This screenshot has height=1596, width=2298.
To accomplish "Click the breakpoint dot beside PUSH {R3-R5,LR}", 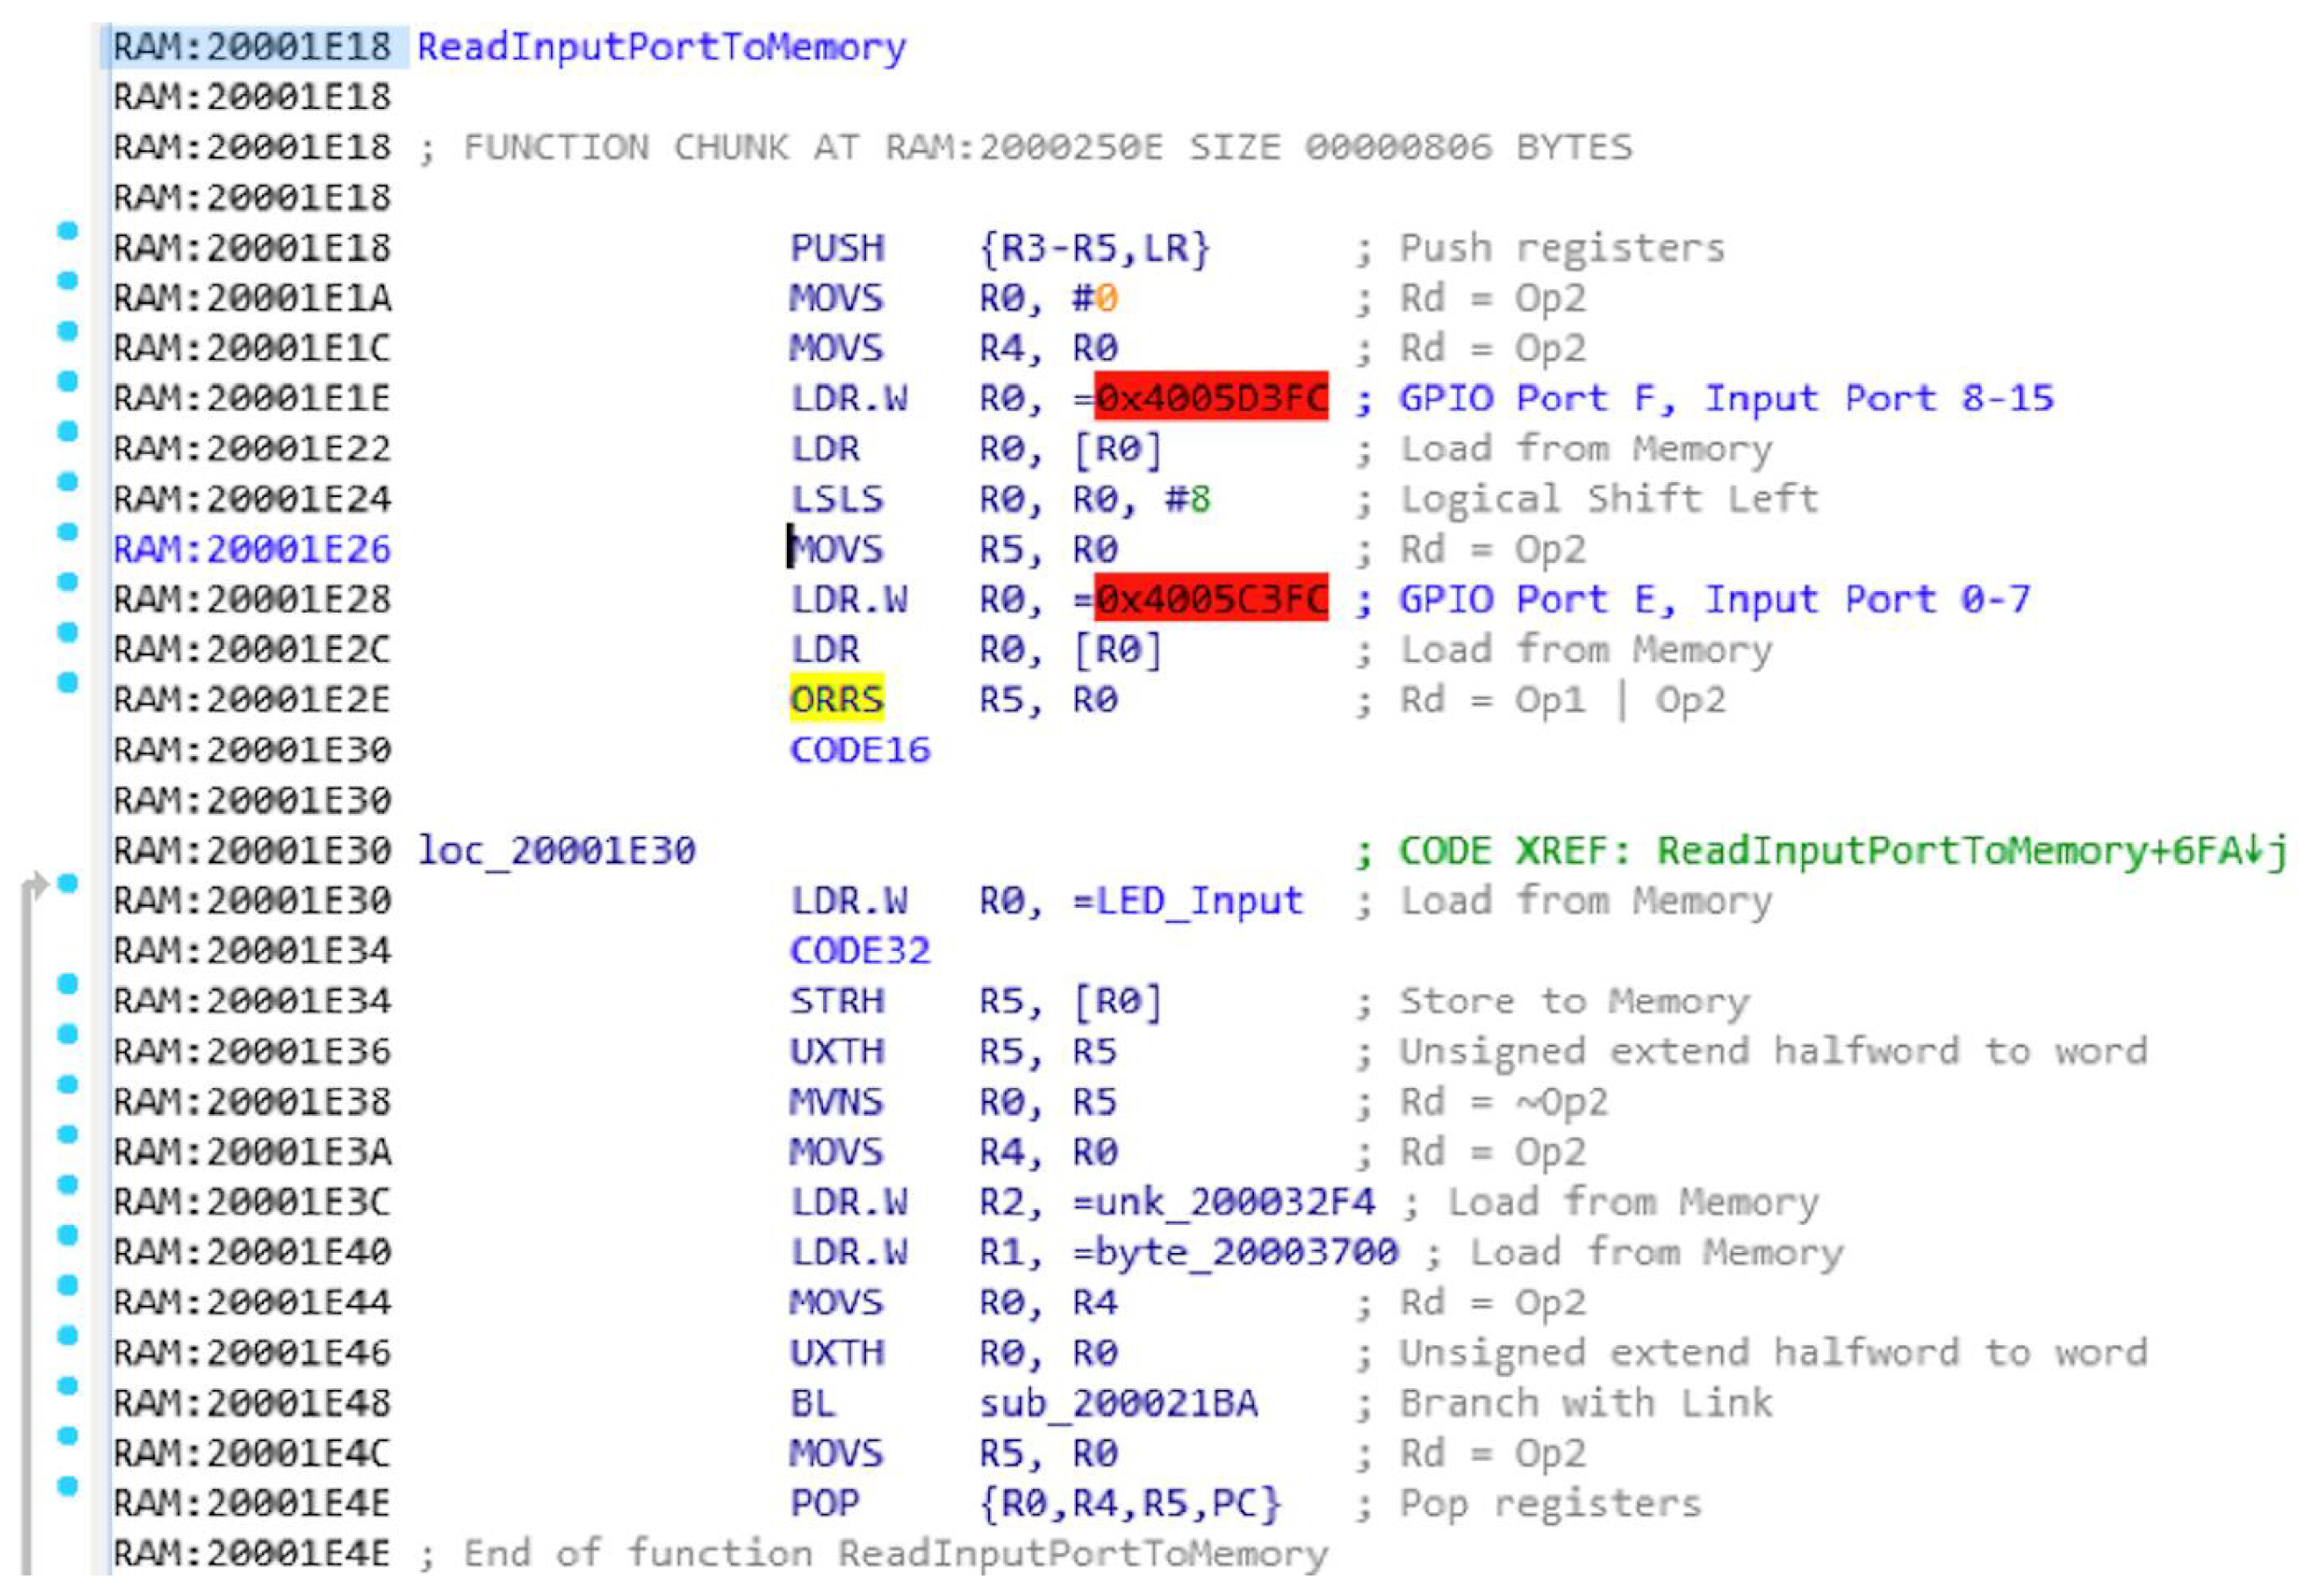I will [67, 231].
